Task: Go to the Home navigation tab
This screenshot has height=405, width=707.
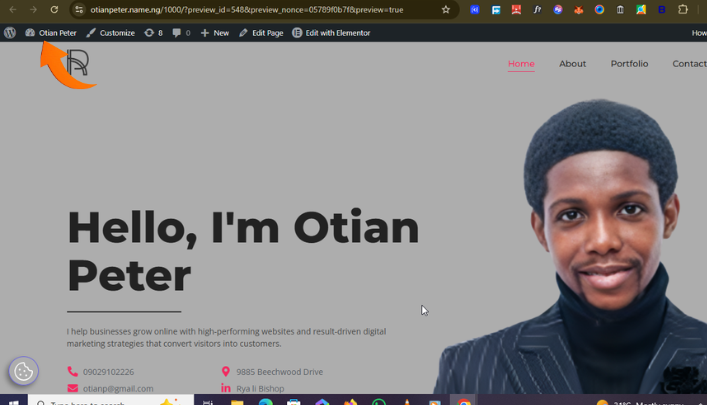Action: [521, 64]
